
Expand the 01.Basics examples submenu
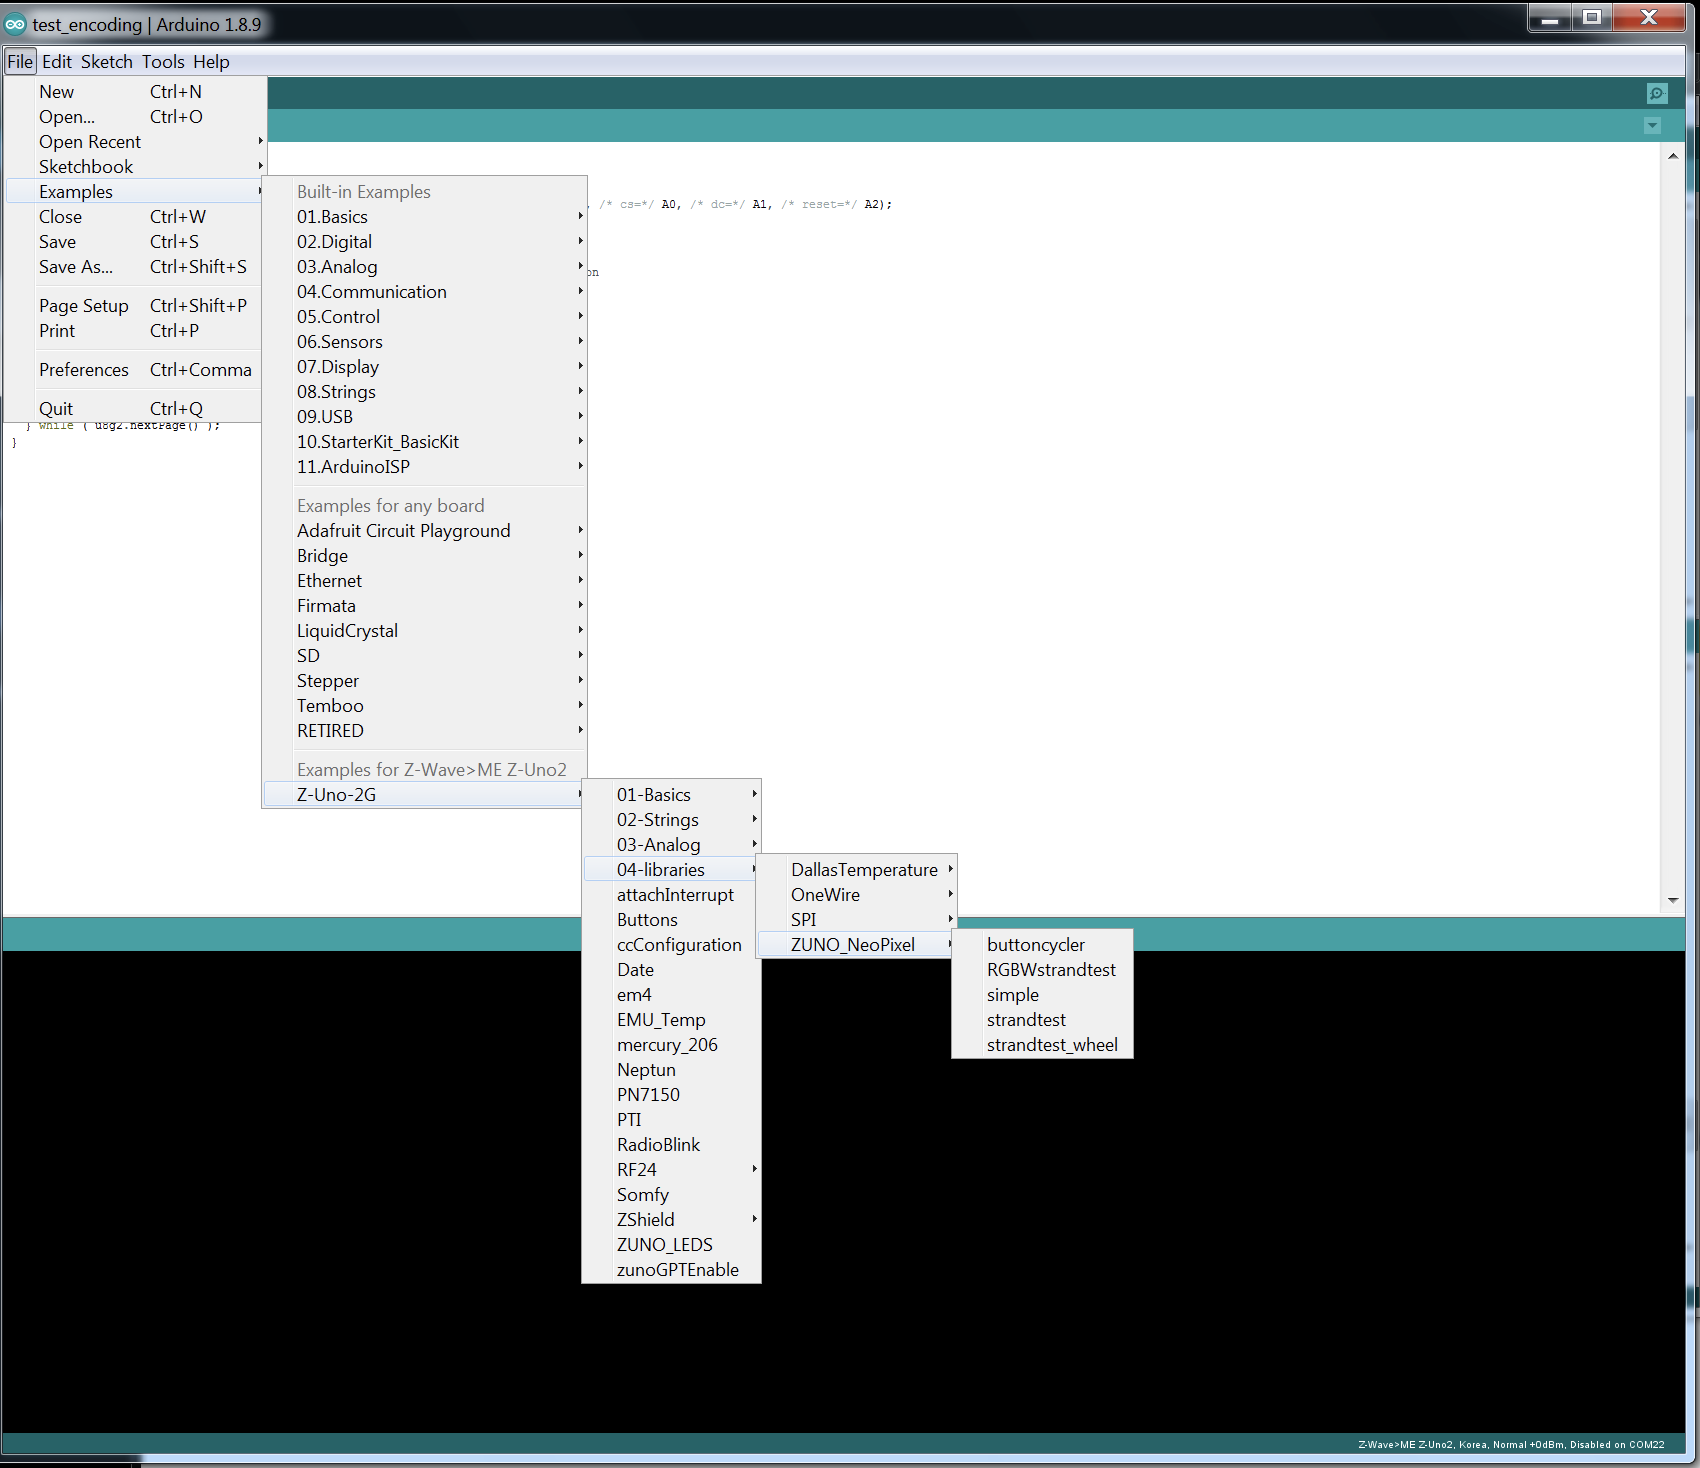(425, 216)
